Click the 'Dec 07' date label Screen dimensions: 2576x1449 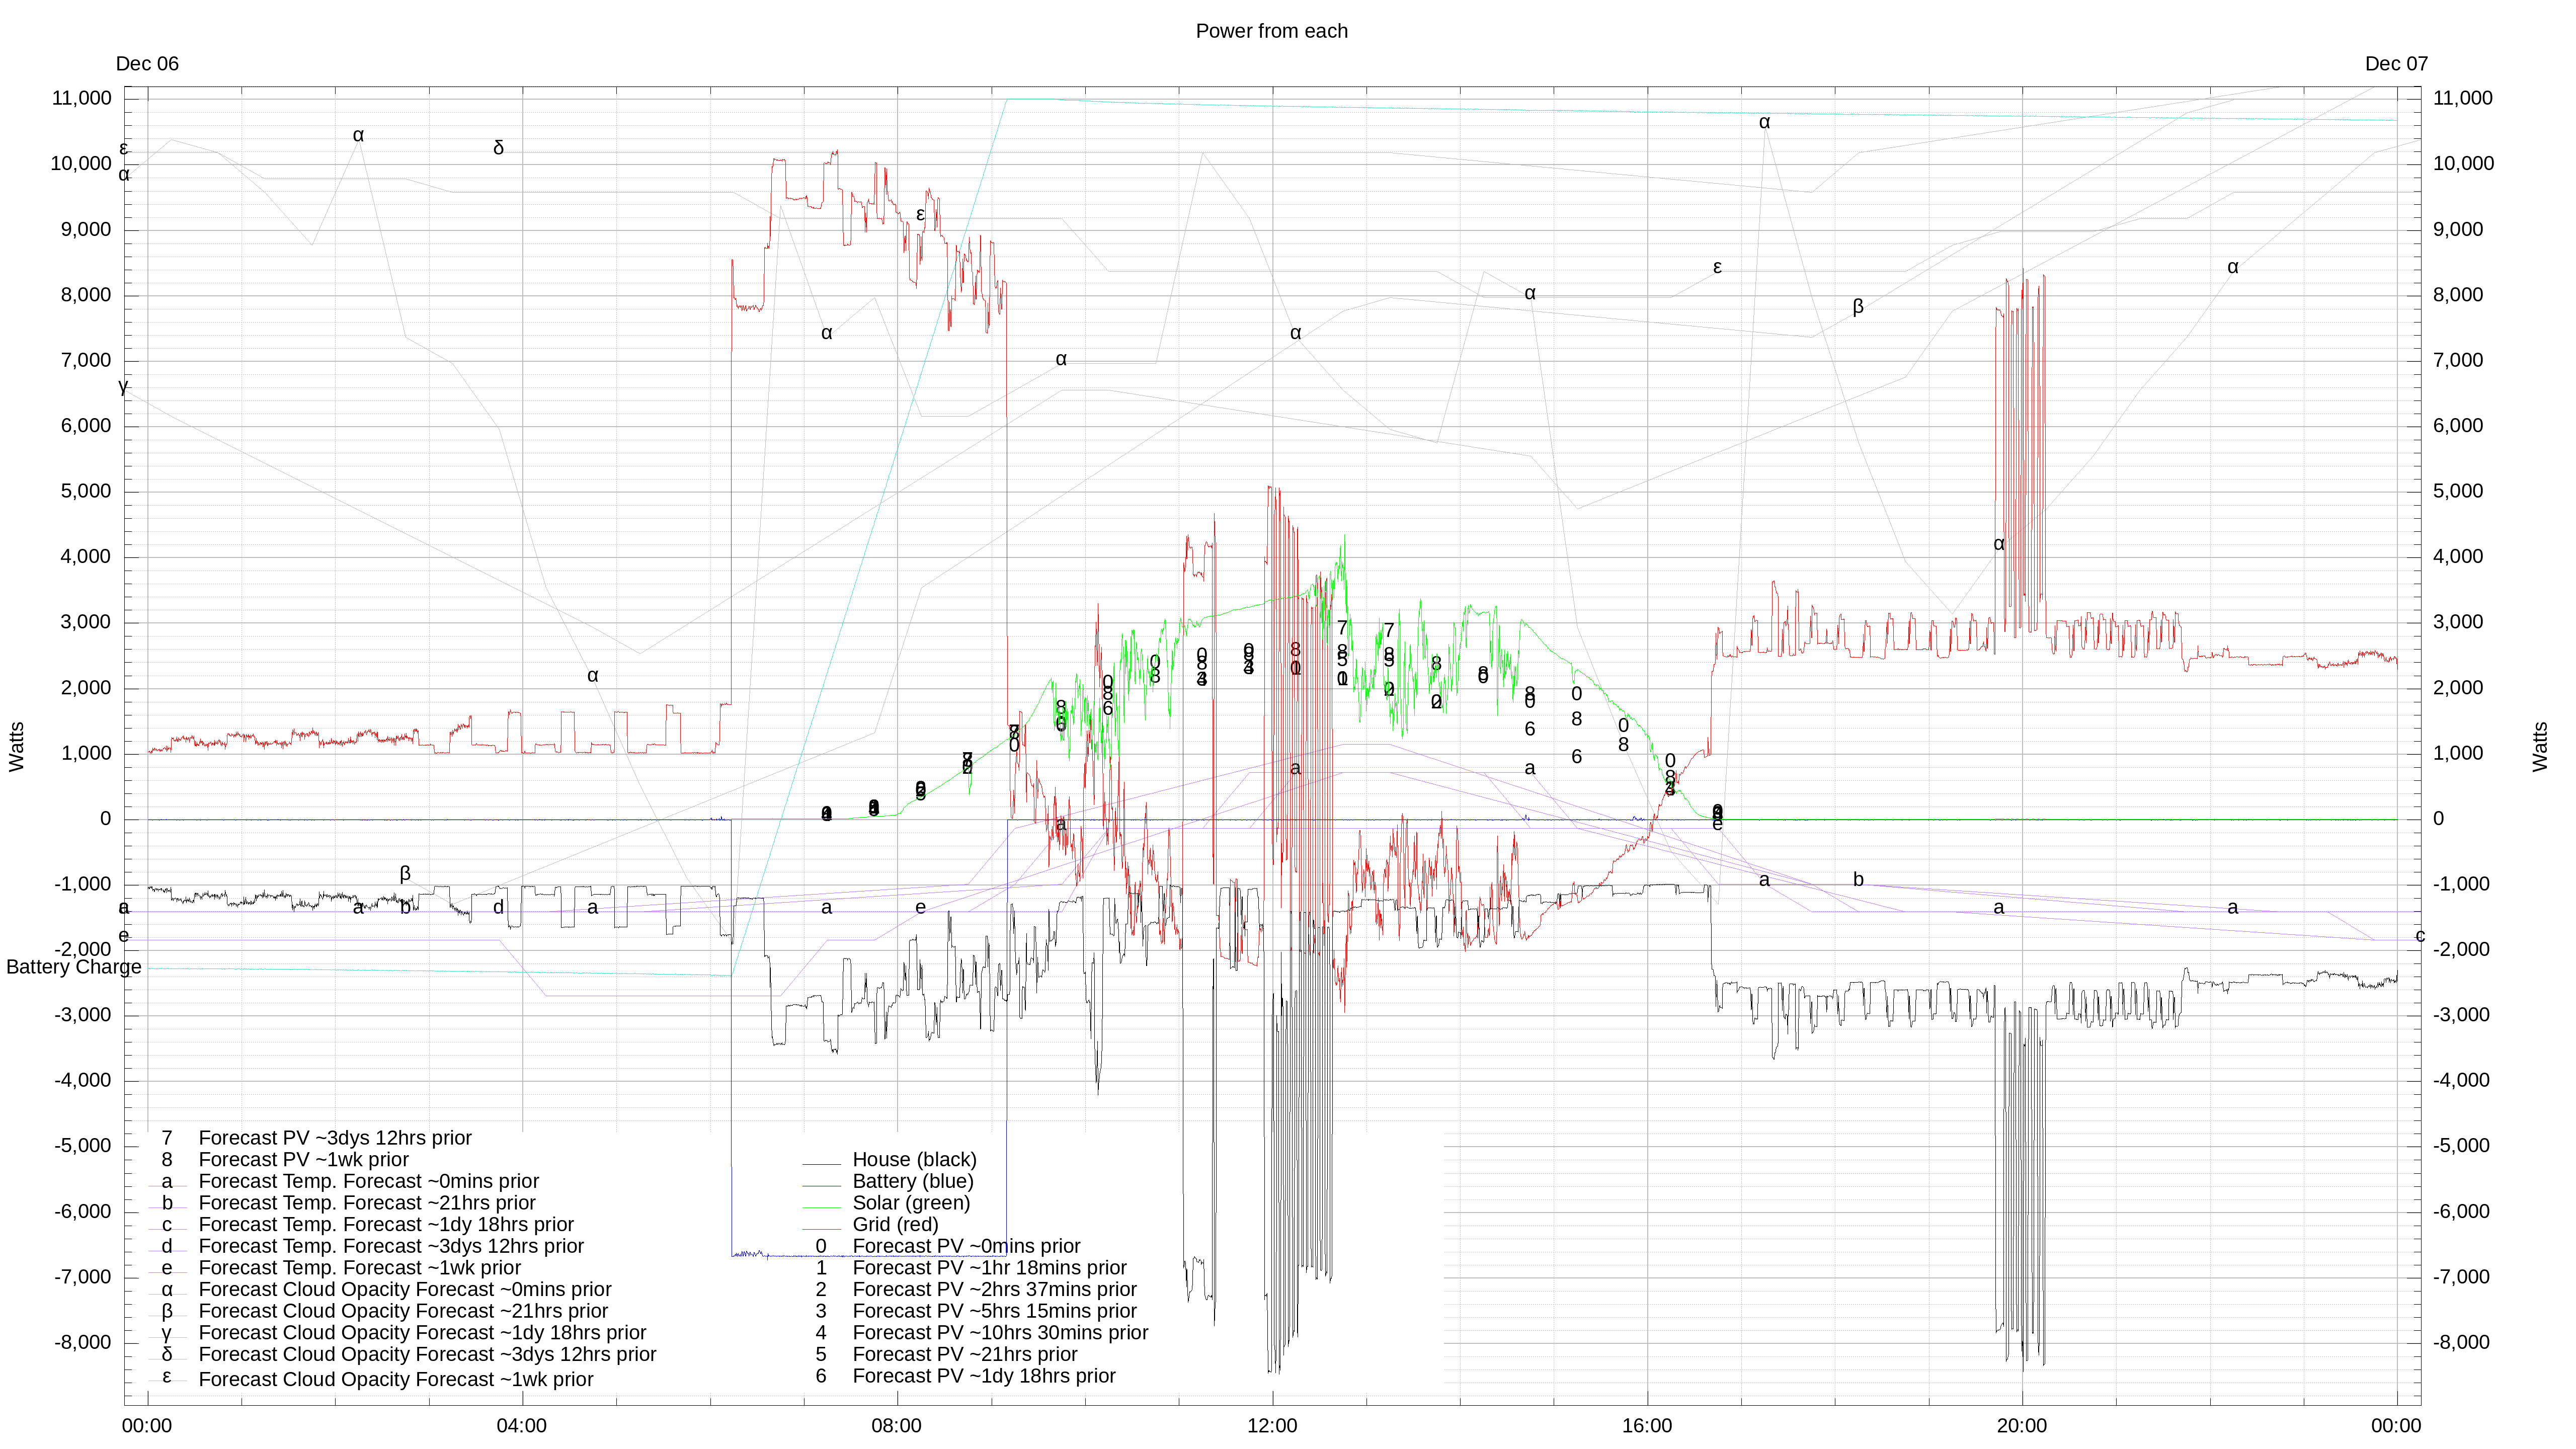[2396, 64]
